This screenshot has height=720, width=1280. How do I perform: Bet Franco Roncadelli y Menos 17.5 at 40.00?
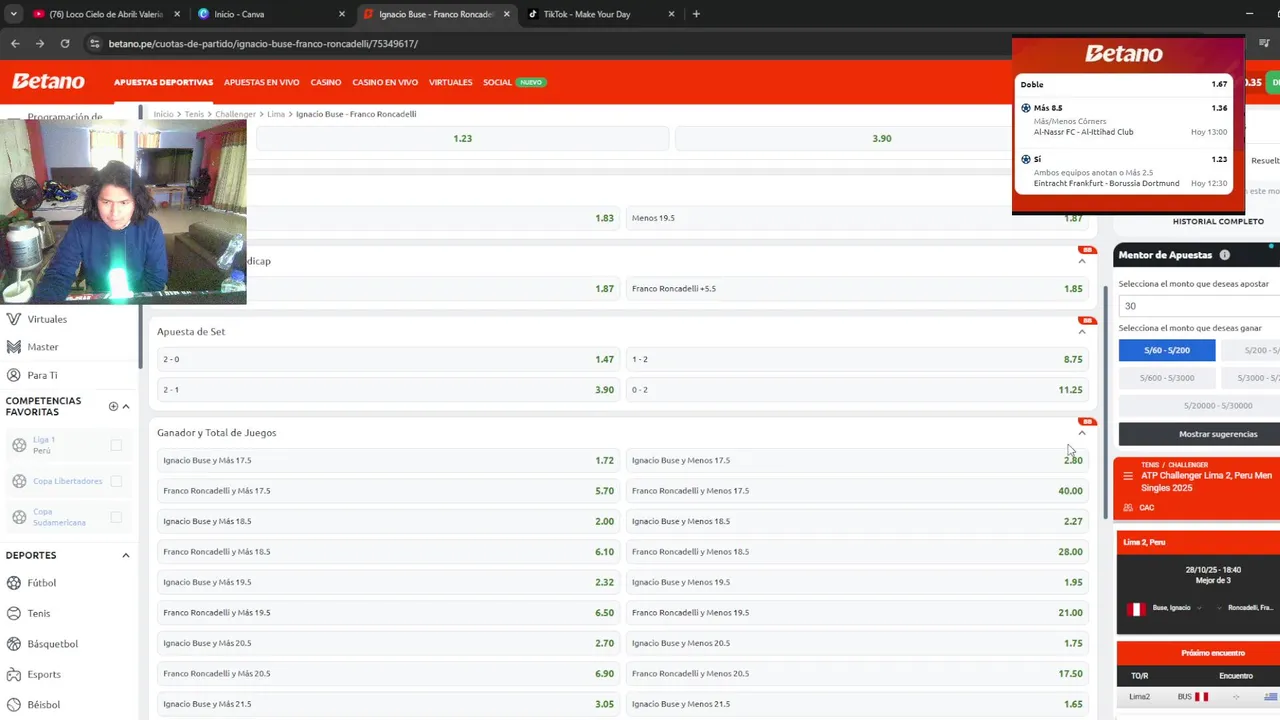click(857, 491)
